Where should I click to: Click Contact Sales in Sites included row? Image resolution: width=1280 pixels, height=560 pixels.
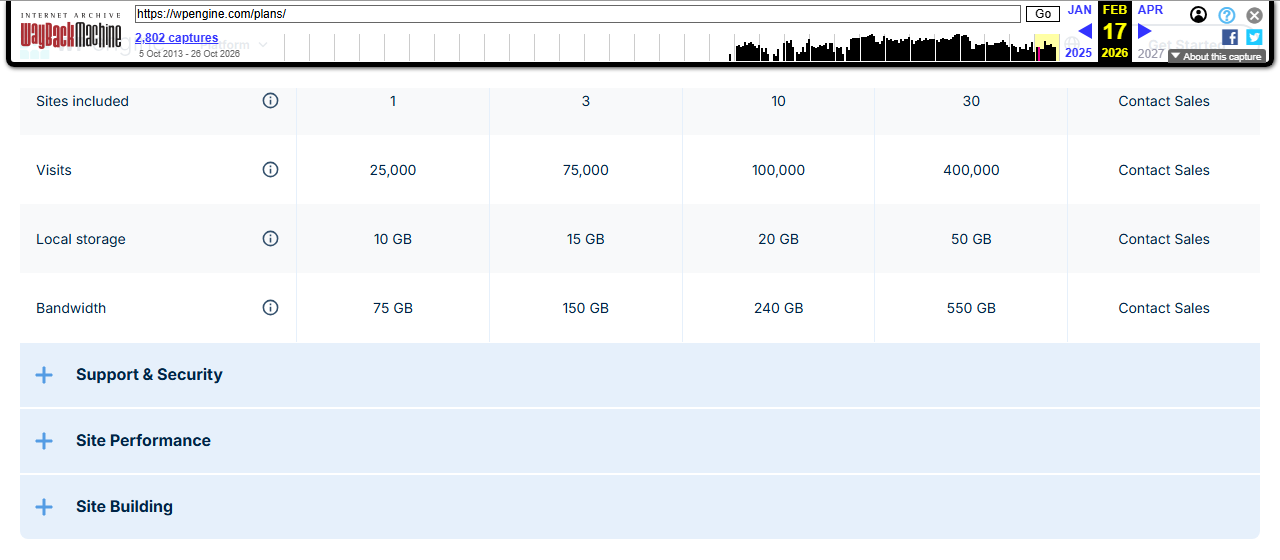pos(1164,101)
